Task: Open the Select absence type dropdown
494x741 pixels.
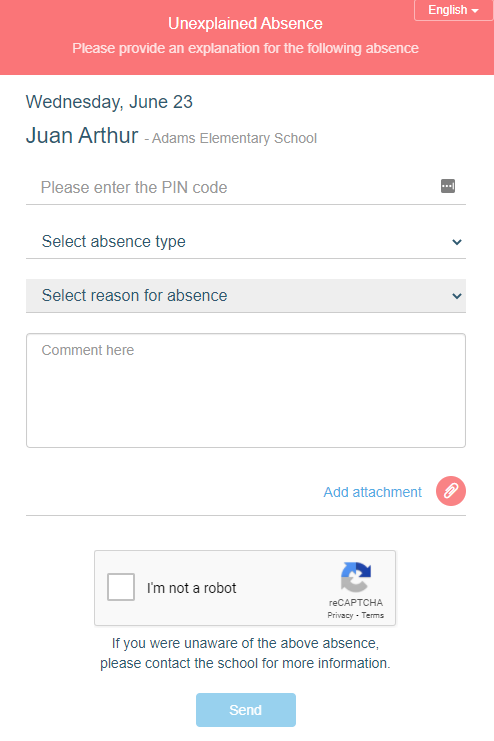Action: tap(246, 241)
